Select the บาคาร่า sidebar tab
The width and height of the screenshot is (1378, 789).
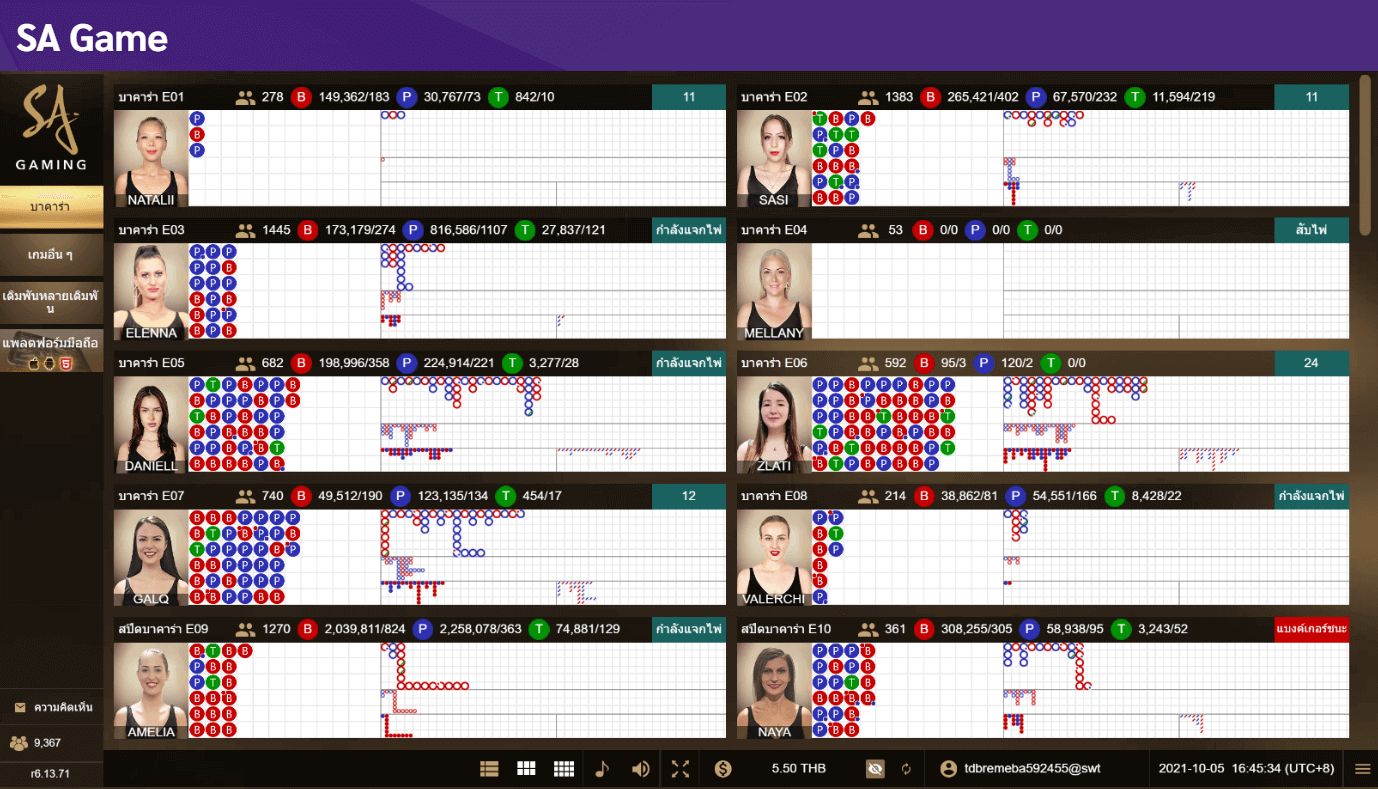coord(51,206)
